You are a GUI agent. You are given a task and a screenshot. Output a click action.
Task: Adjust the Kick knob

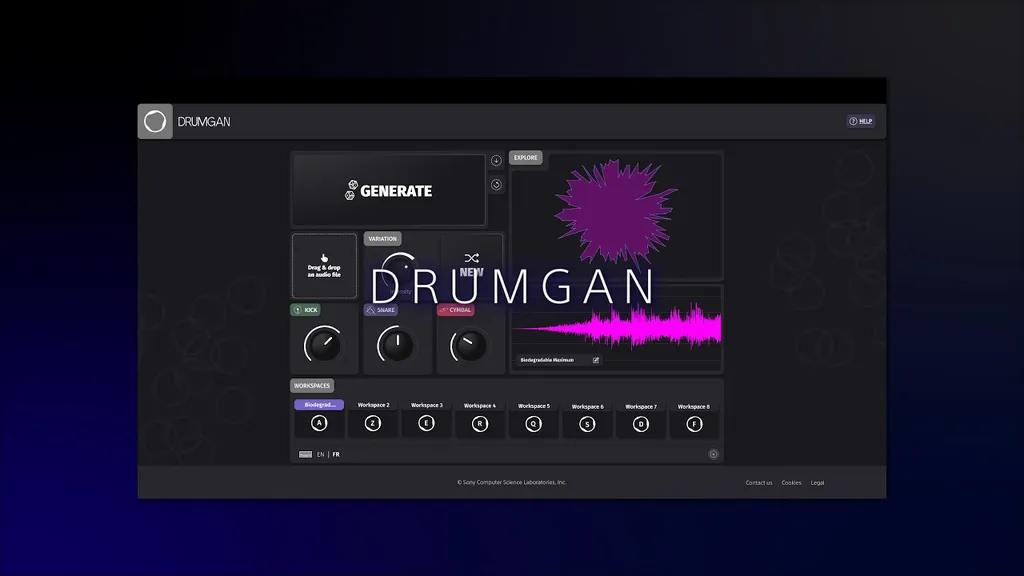coord(322,346)
